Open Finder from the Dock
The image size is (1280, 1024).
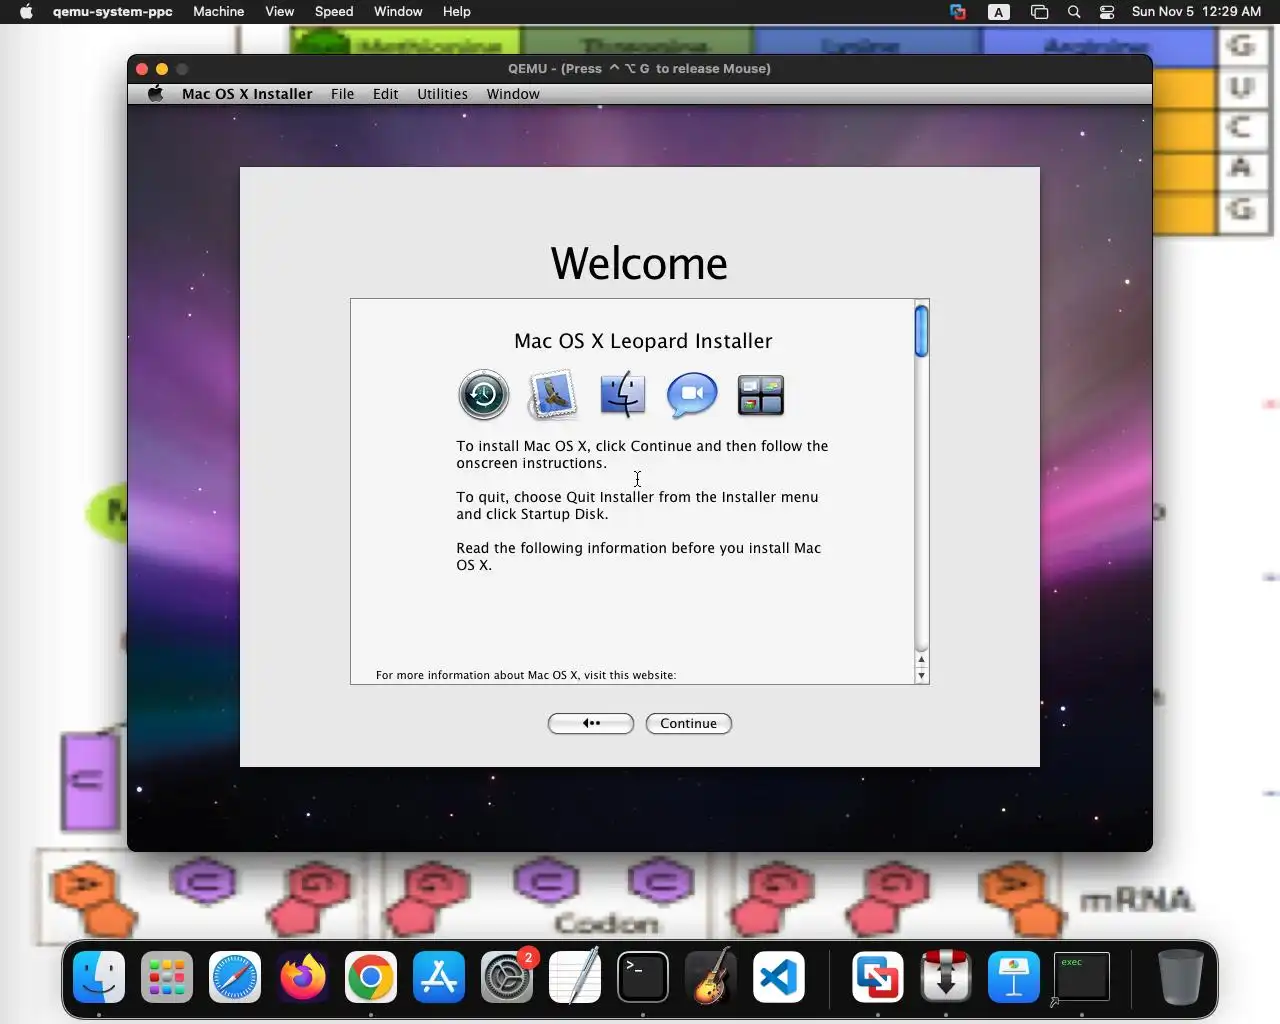pyautogui.click(x=99, y=977)
